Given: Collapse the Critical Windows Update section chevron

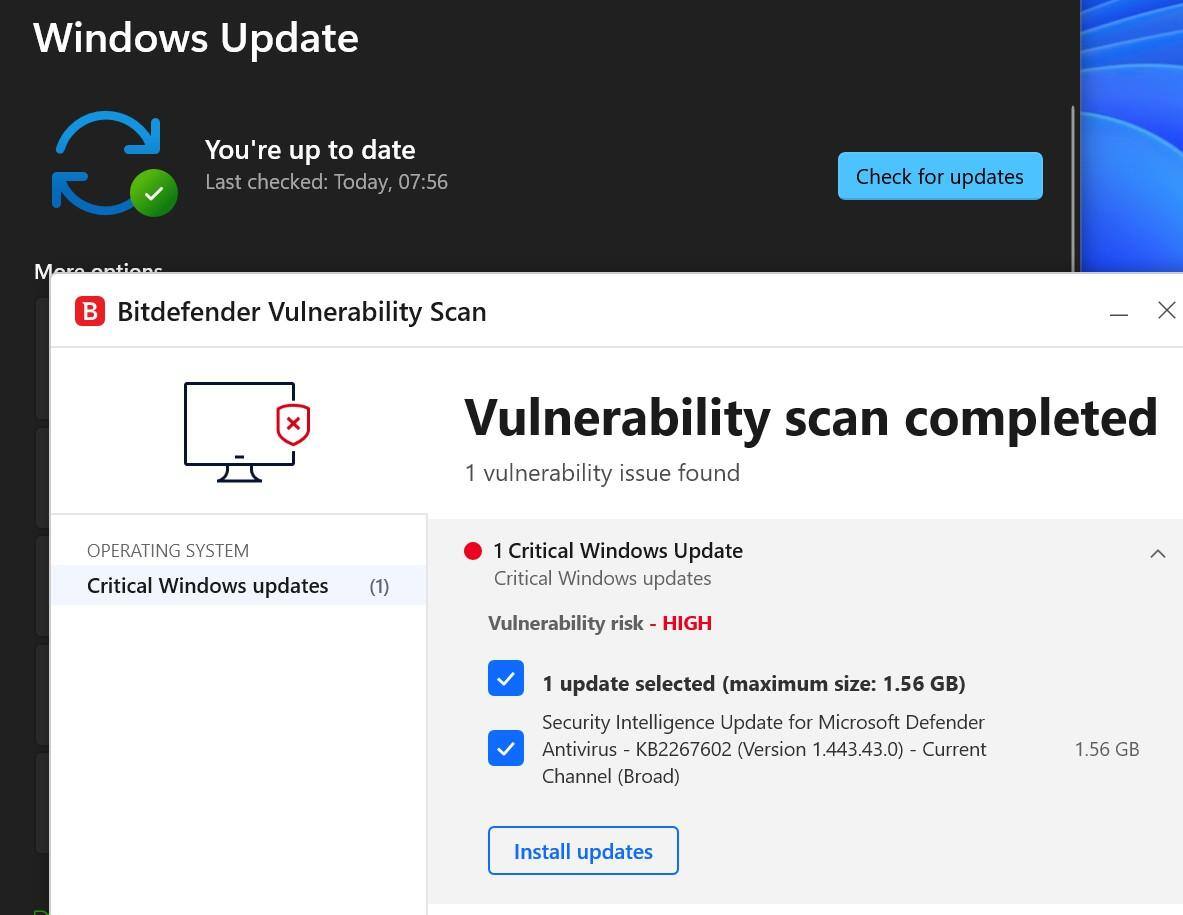Looking at the screenshot, I should 1157,553.
